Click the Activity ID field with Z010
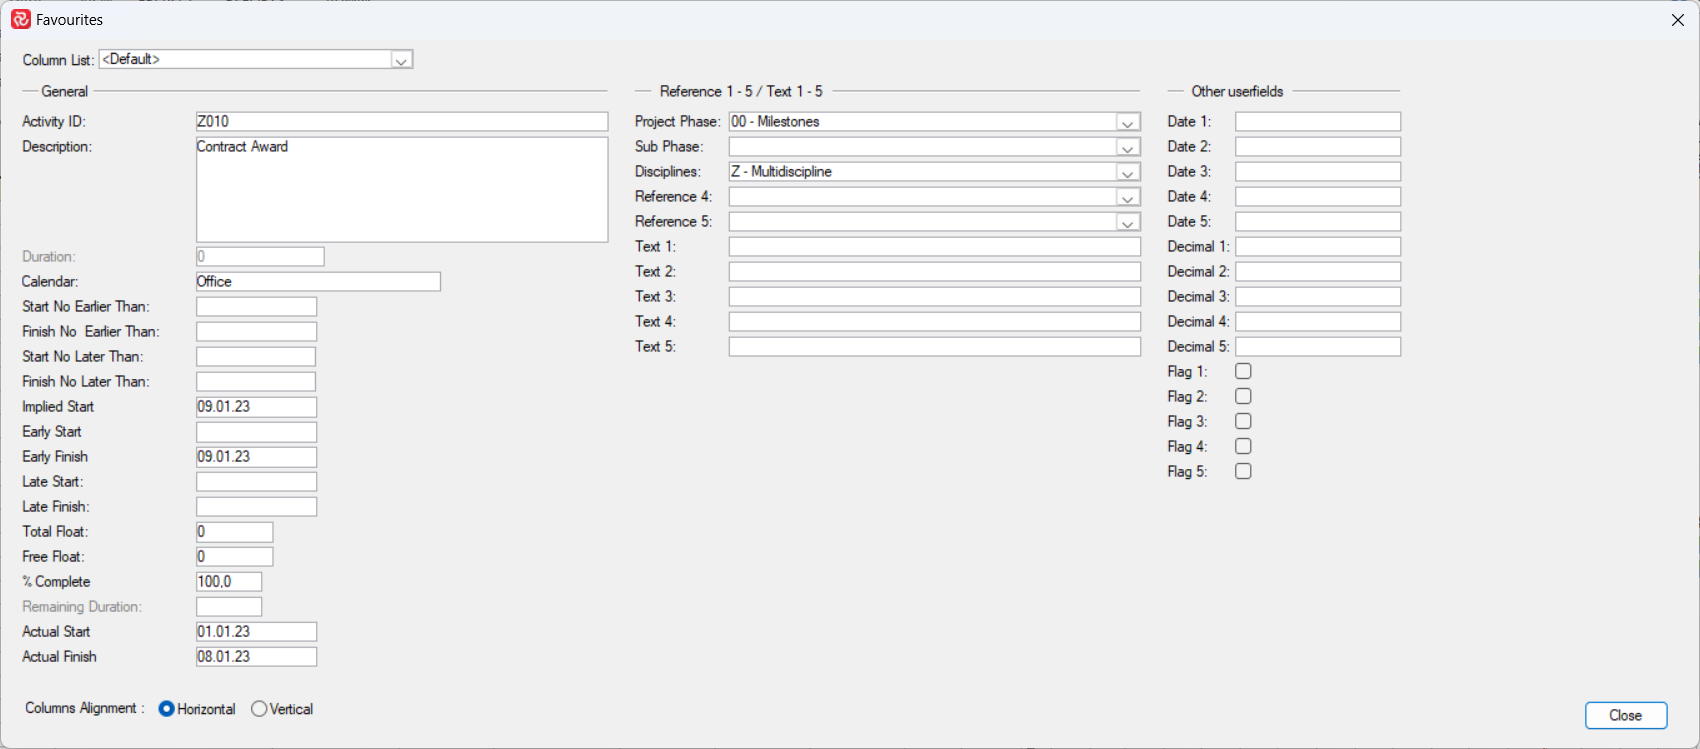 [x=402, y=122]
